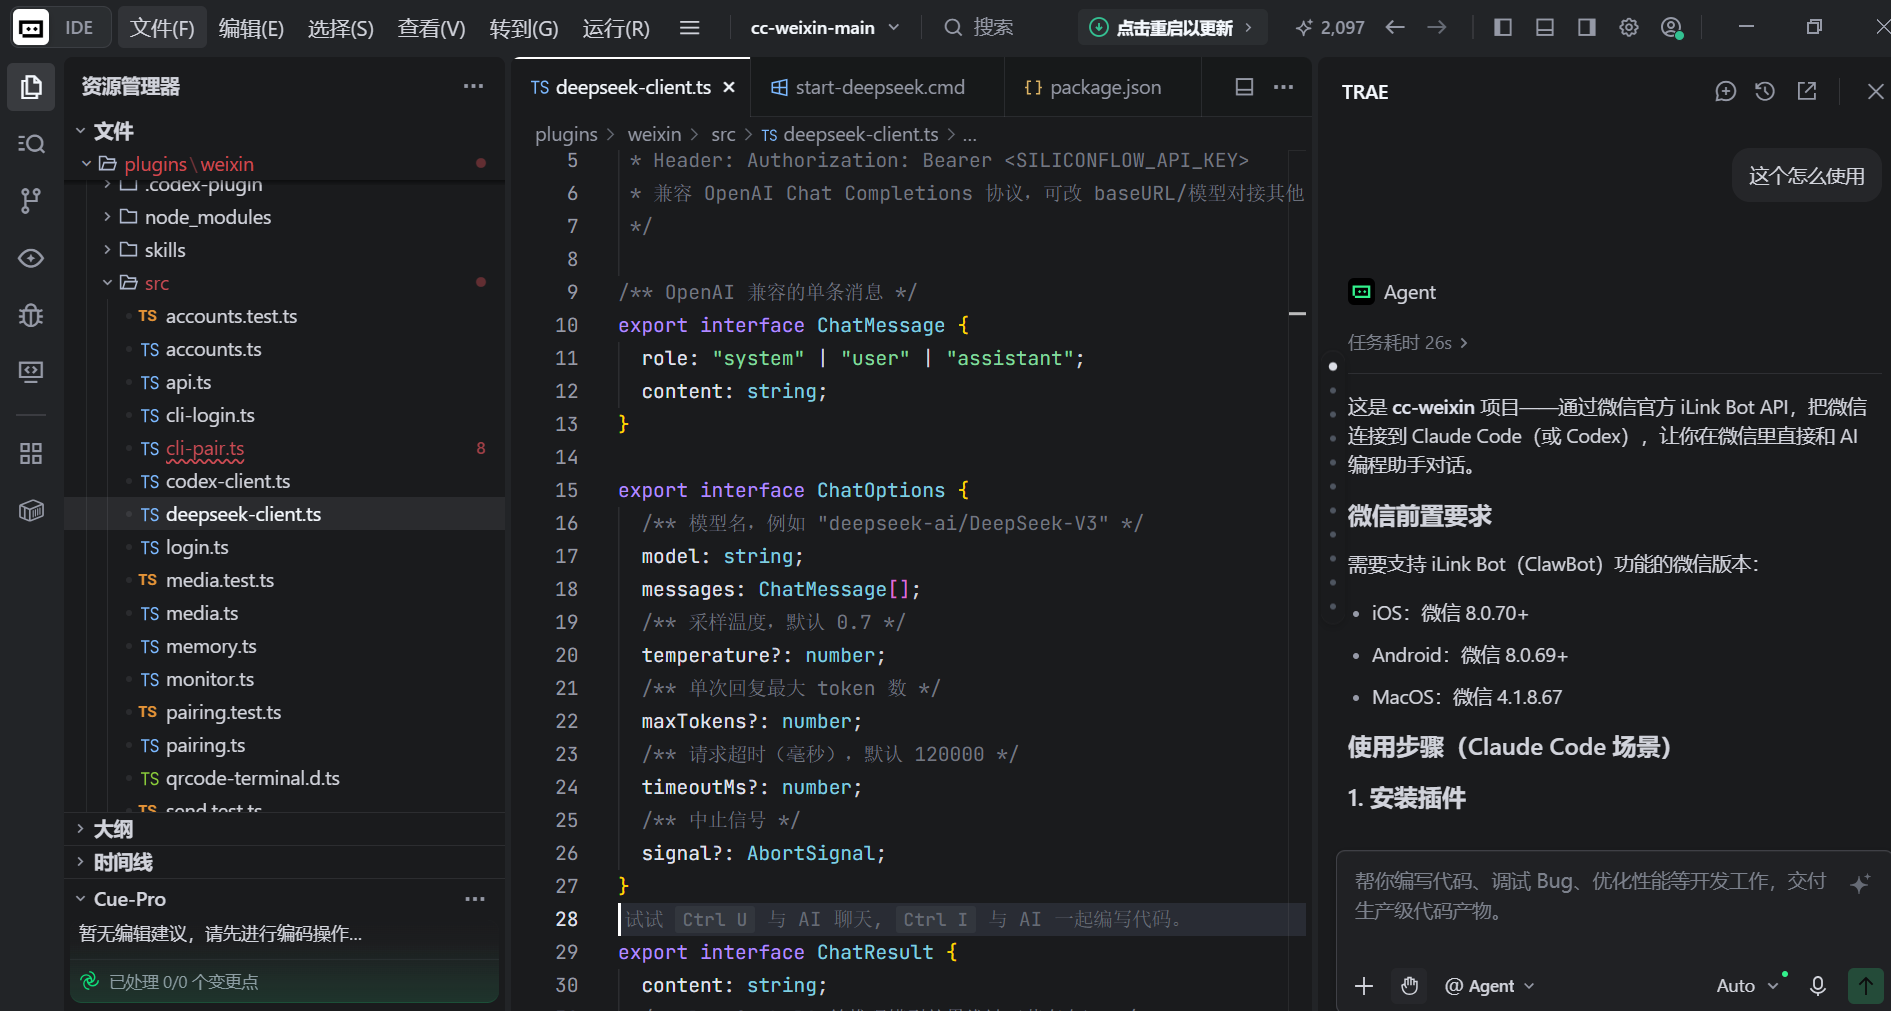Image resolution: width=1891 pixels, height=1011 pixels.
Task: Open the cc-weixin-main project dropdown
Action: tap(825, 28)
